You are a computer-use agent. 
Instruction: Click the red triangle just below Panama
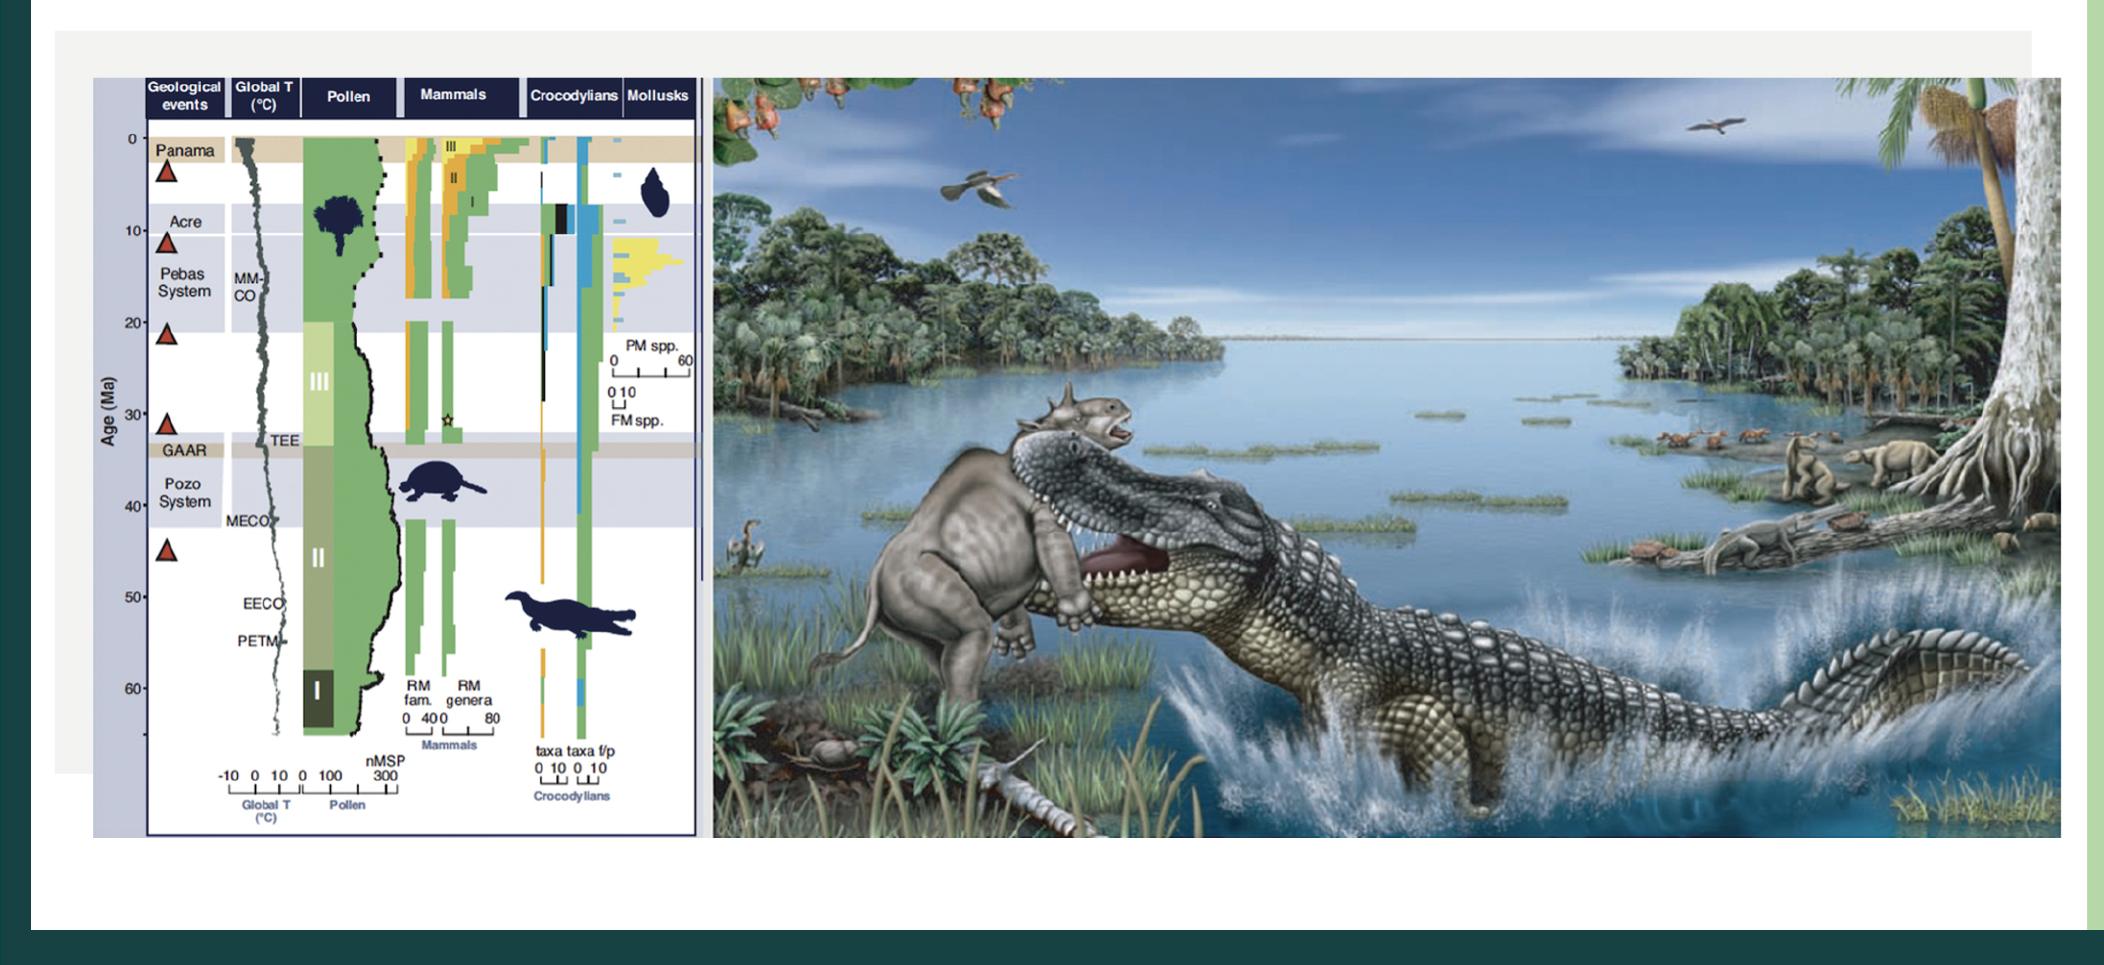click(167, 172)
